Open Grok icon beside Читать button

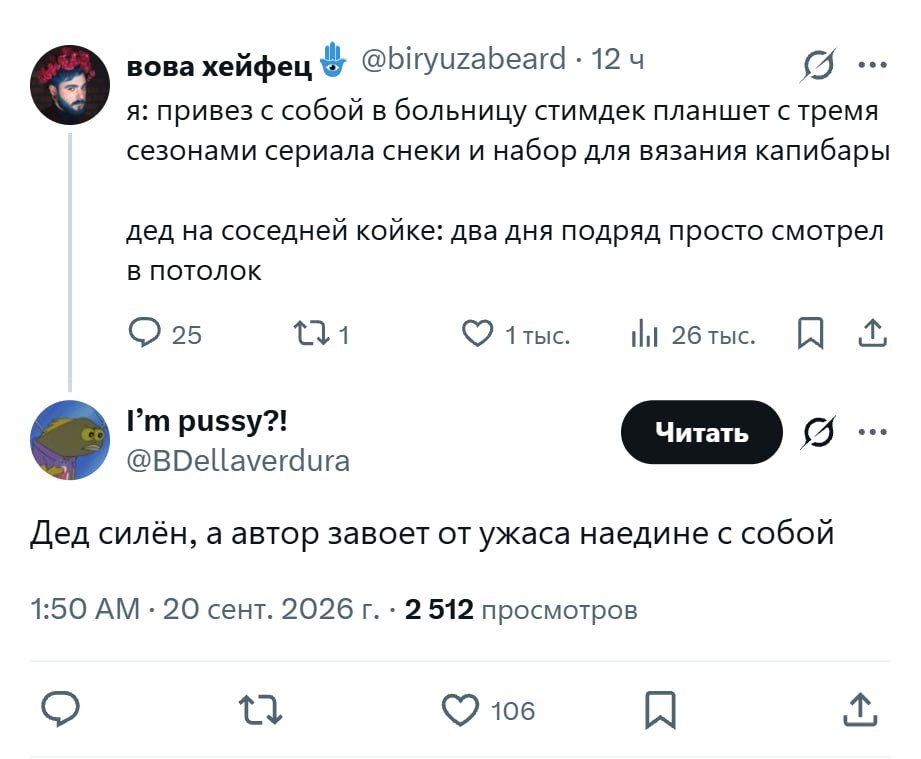818,432
